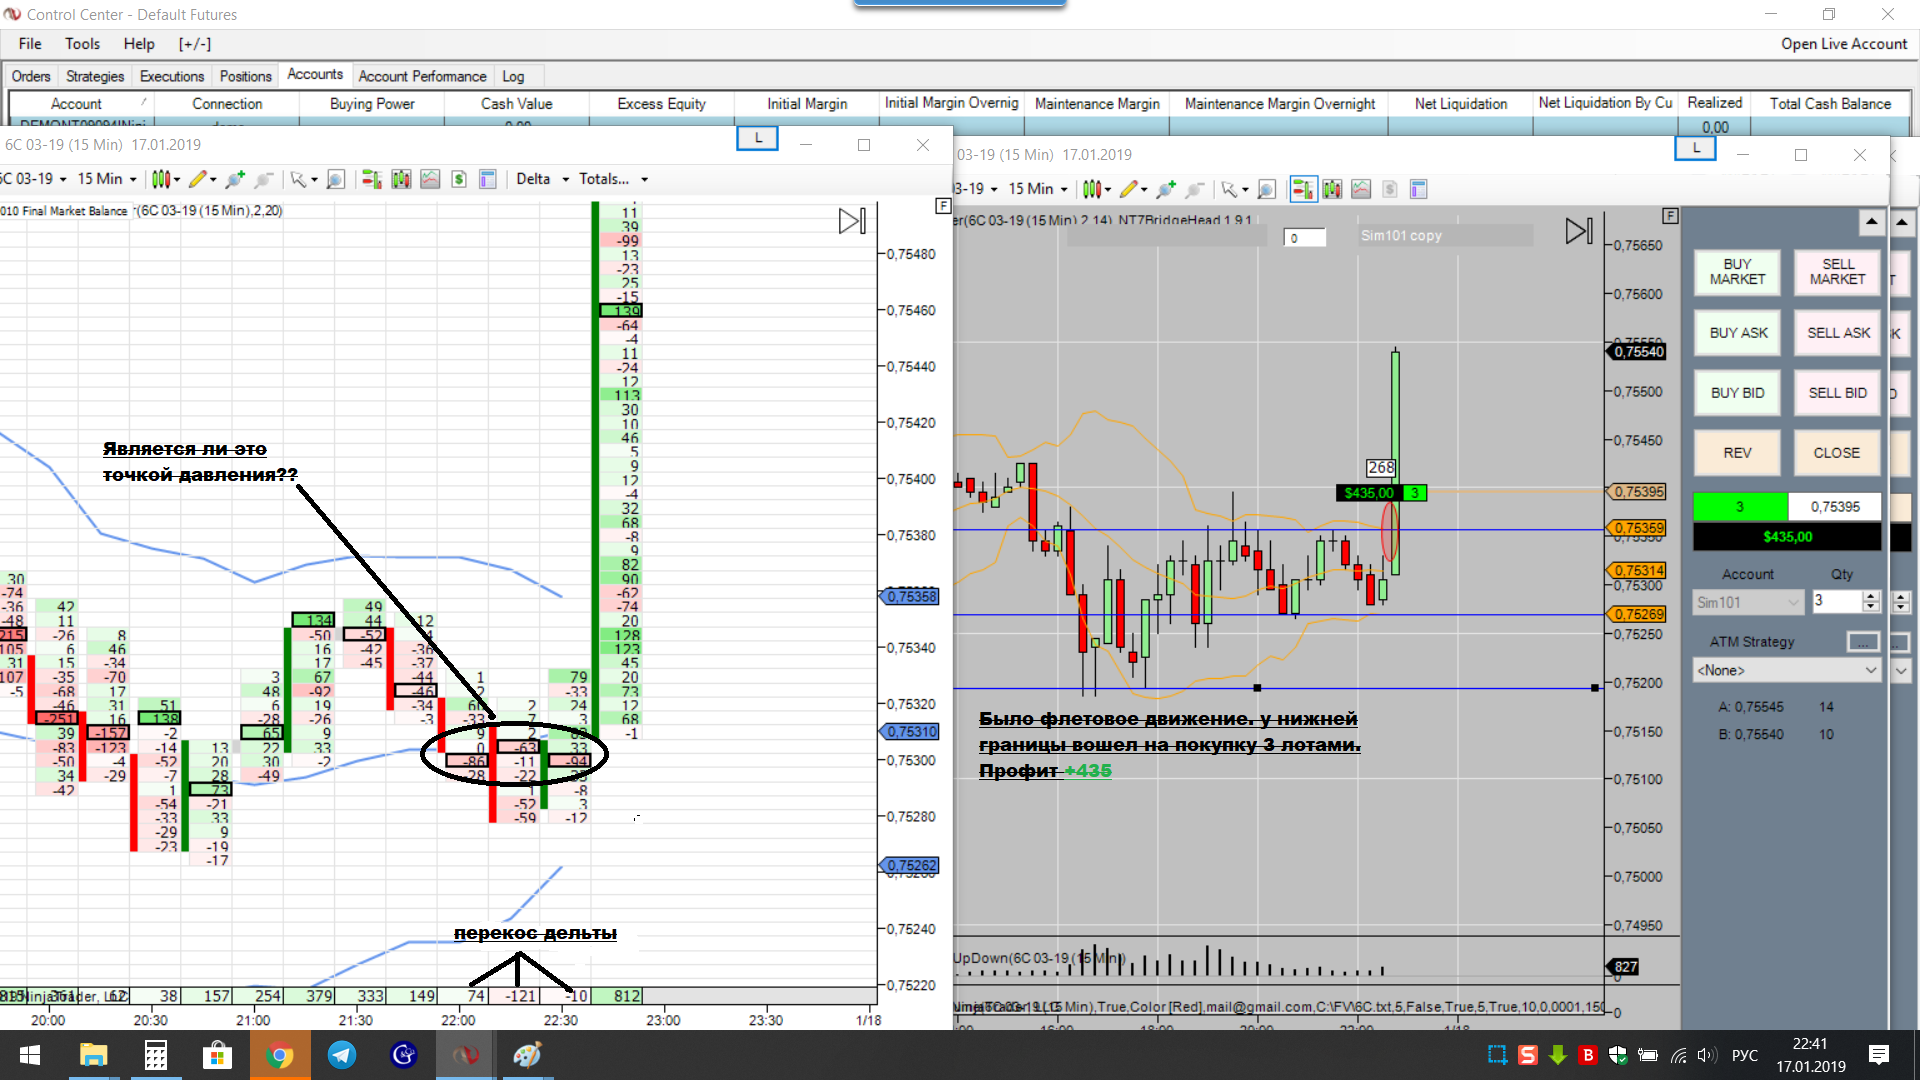Click Strategies icon in right chart toolbar

tap(1390, 189)
